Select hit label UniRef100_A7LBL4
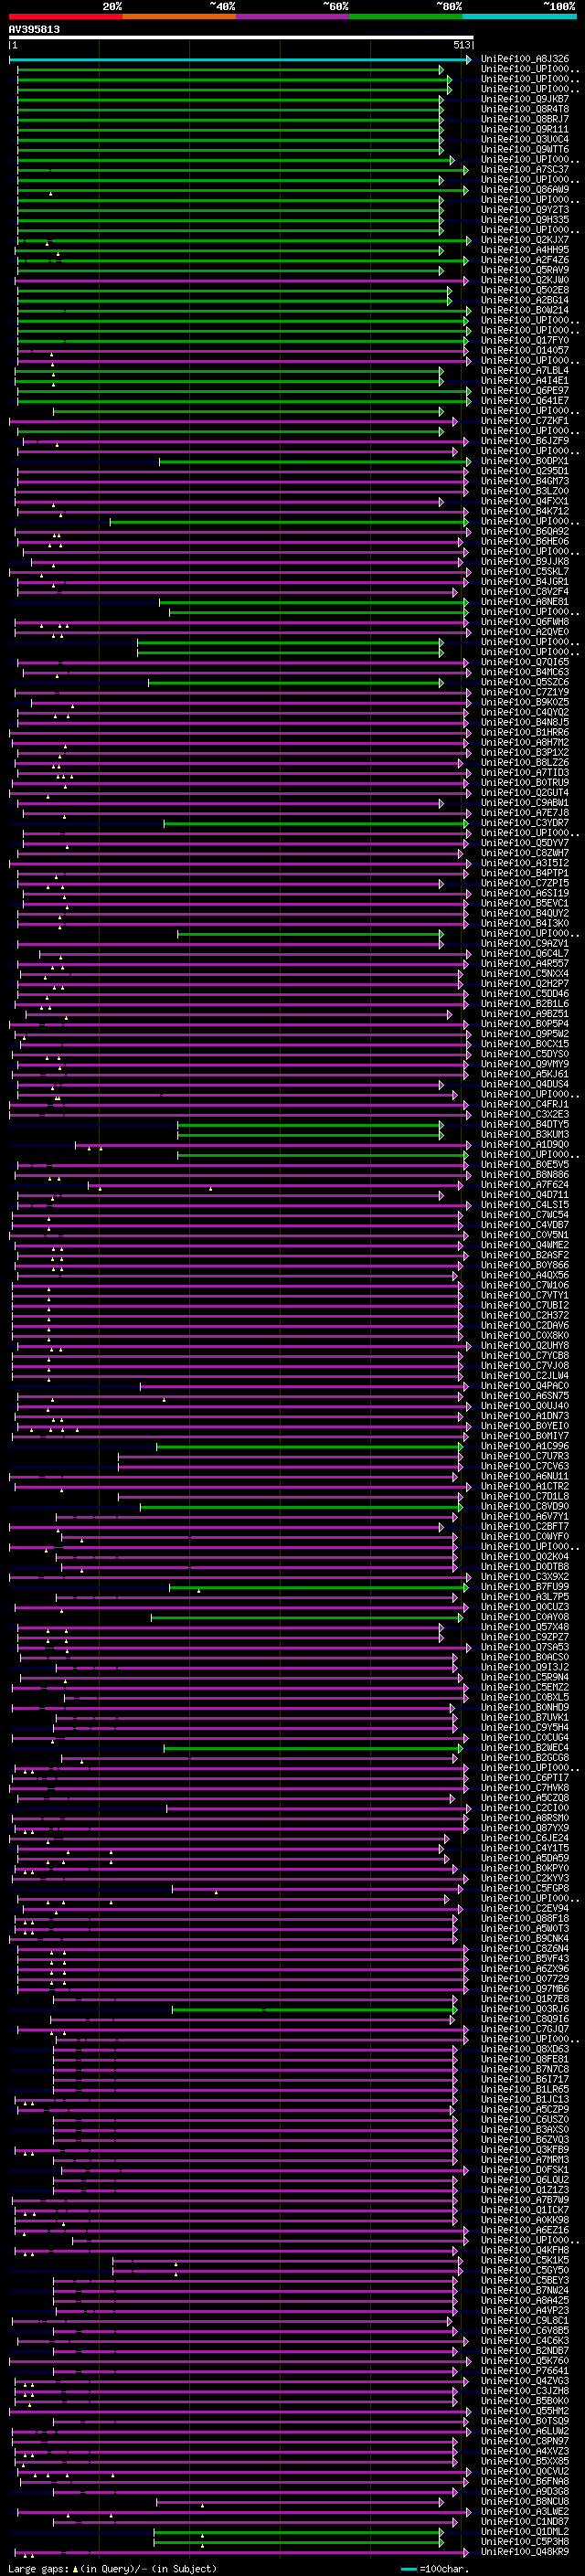The height and width of the screenshot is (2576, 585). click(525, 371)
